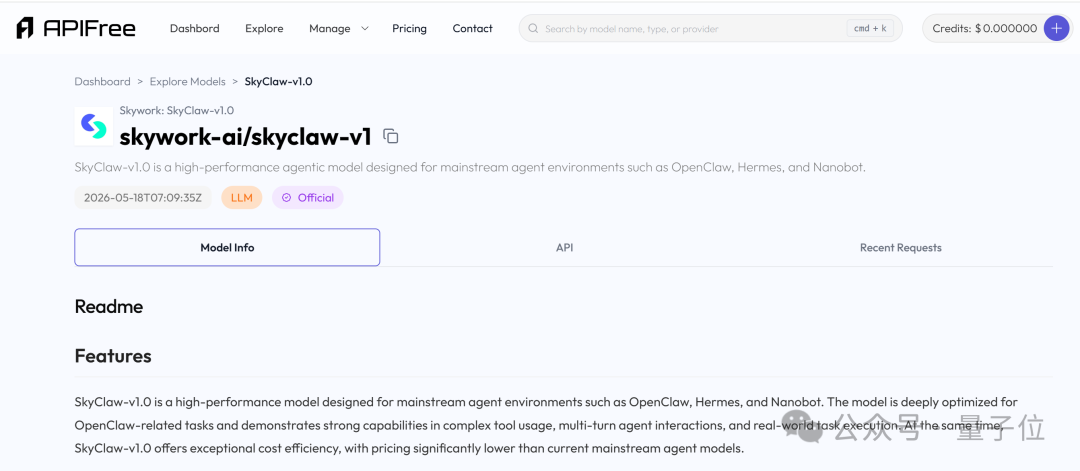Viewport: 1080px width, 471px height.
Task: Click the Skywork model logo
Action: coord(94,125)
